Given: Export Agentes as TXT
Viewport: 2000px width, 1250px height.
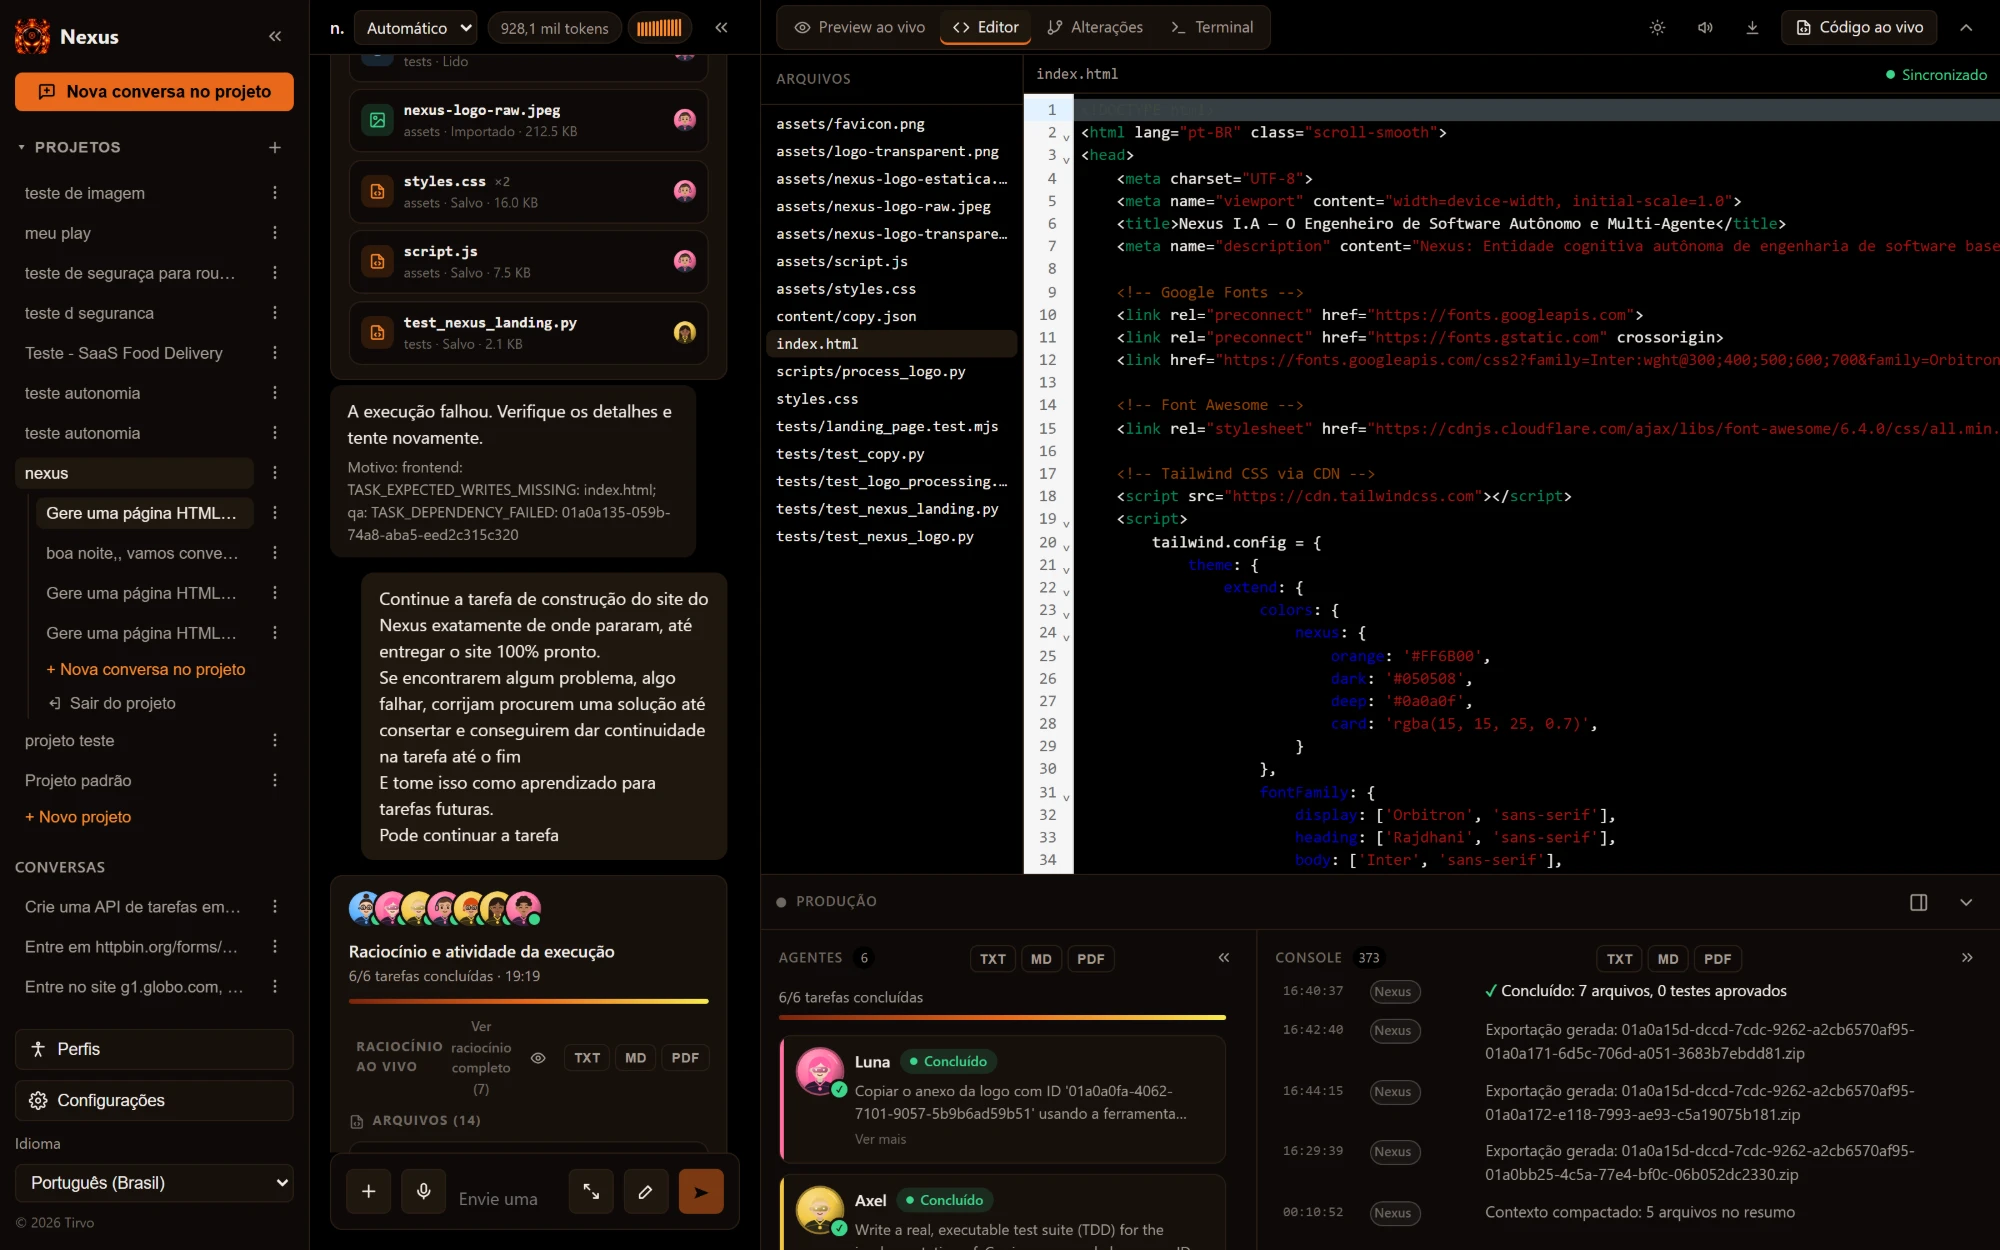Looking at the screenshot, I should click(x=993, y=959).
